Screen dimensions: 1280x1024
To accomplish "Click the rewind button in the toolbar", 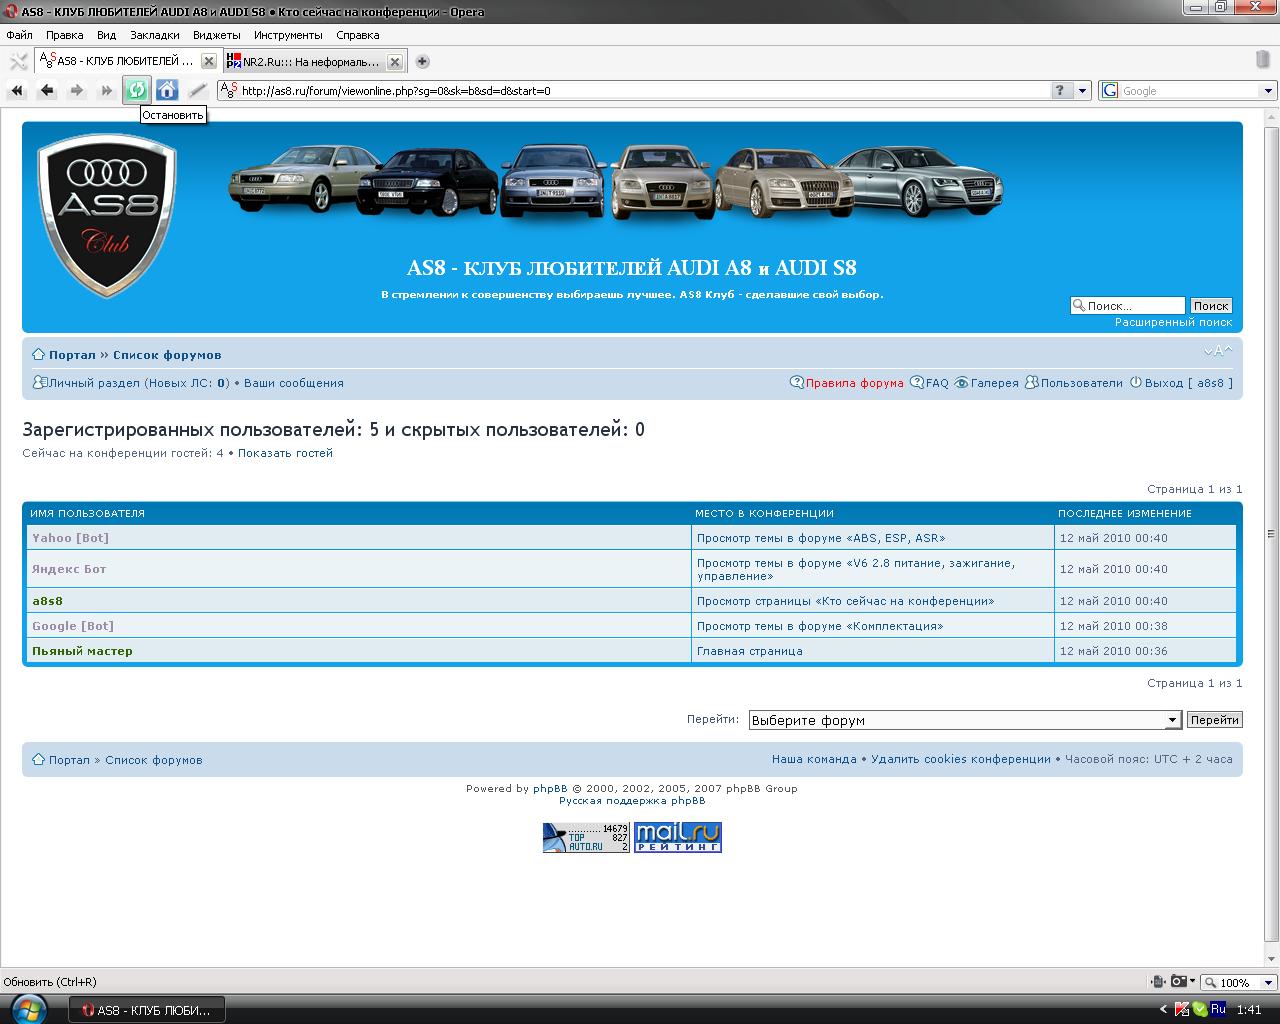I will point(17,90).
